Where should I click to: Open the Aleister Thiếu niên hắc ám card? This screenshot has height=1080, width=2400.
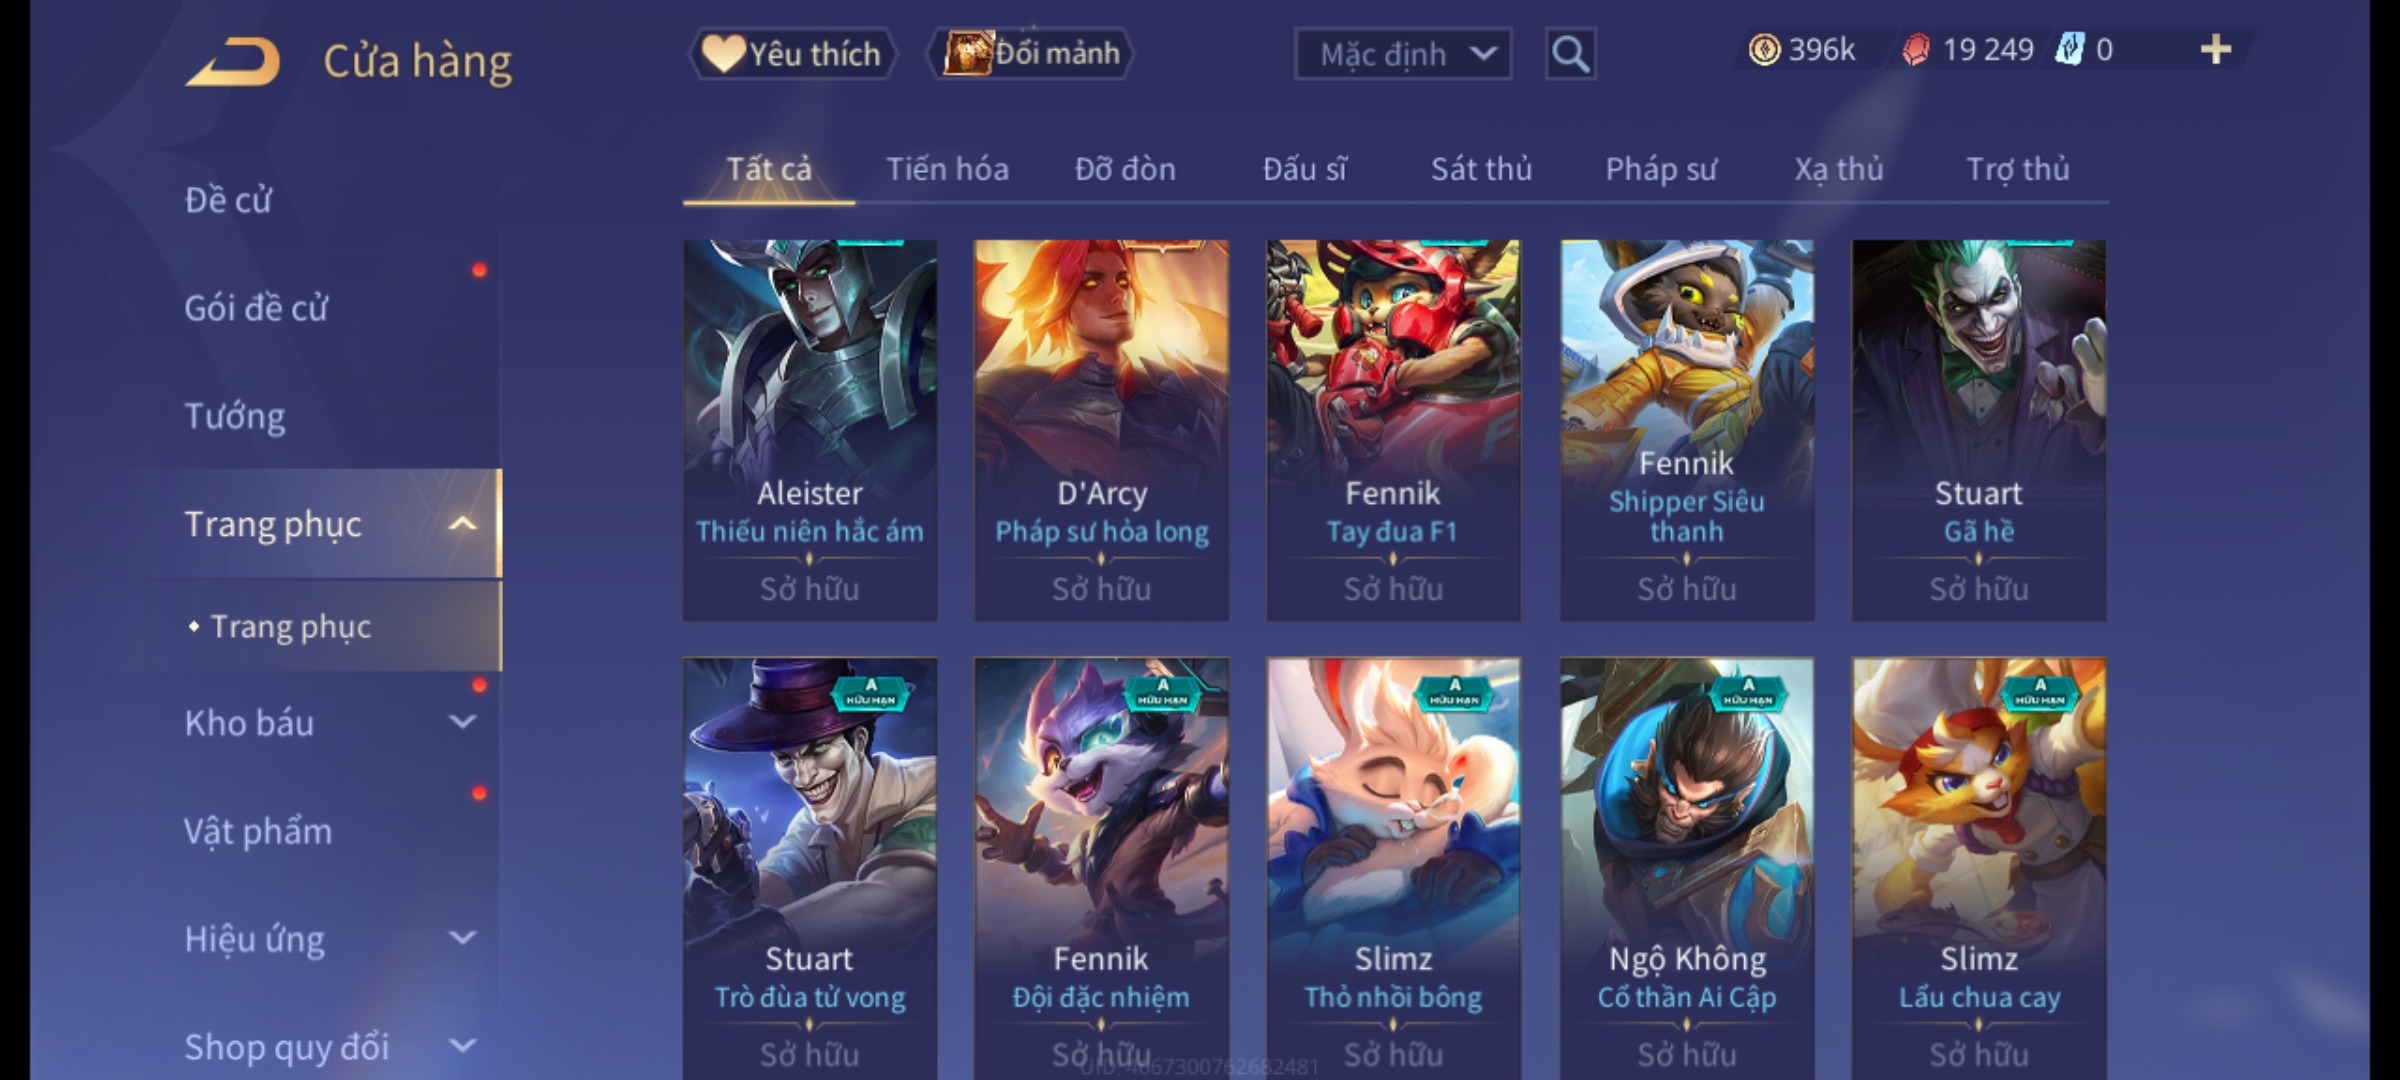tap(810, 430)
